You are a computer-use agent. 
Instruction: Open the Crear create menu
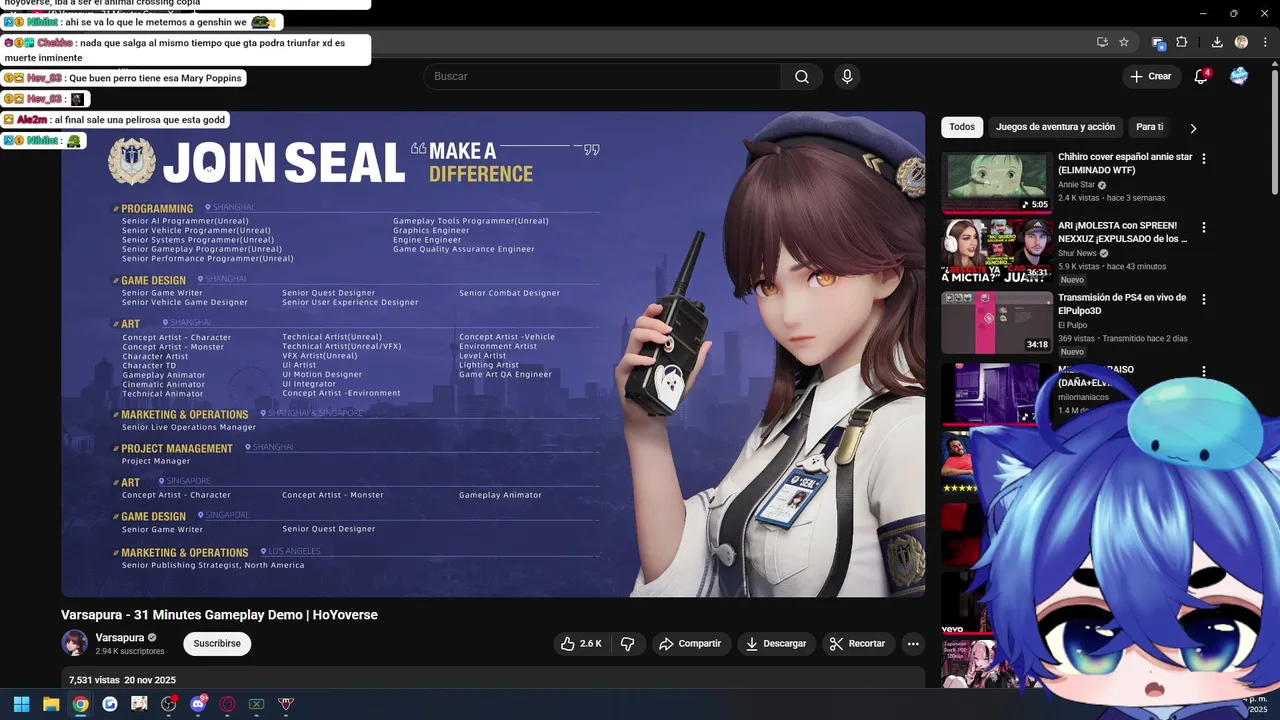click(1151, 77)
